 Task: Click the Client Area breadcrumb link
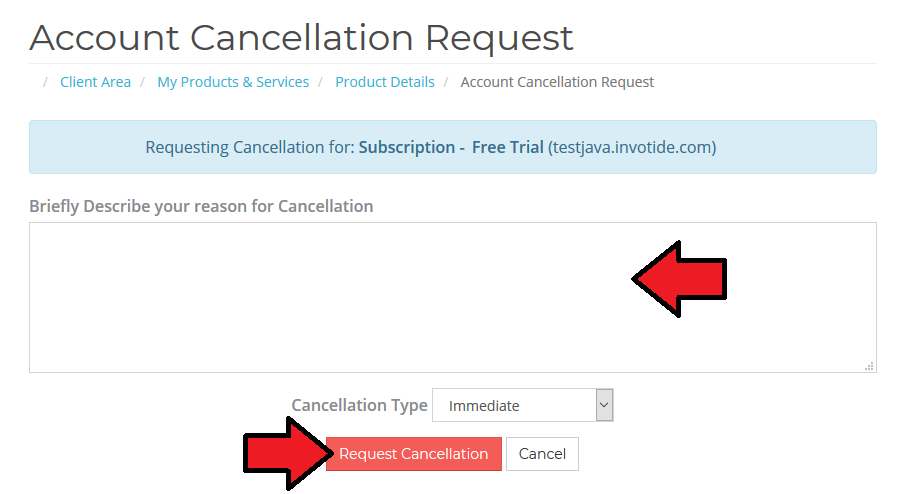tap(95, 82)
